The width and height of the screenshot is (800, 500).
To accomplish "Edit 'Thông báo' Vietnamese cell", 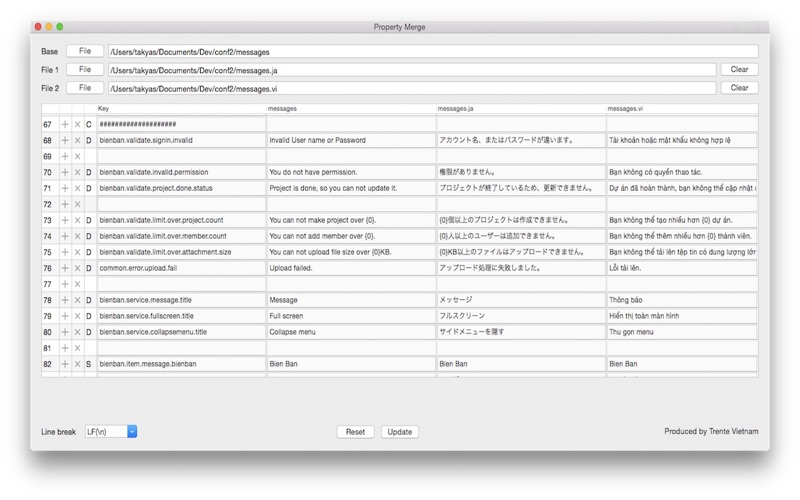I will point(682,300).
